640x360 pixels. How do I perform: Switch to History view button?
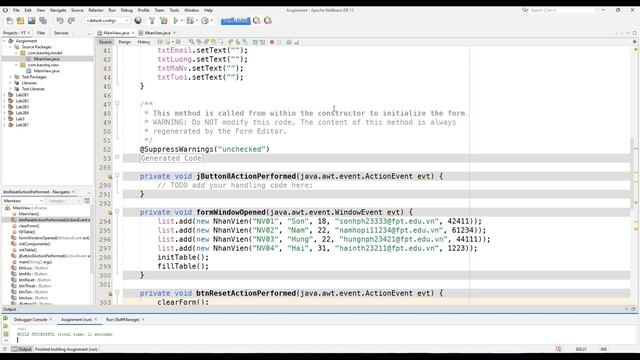(x=144, y=42)
